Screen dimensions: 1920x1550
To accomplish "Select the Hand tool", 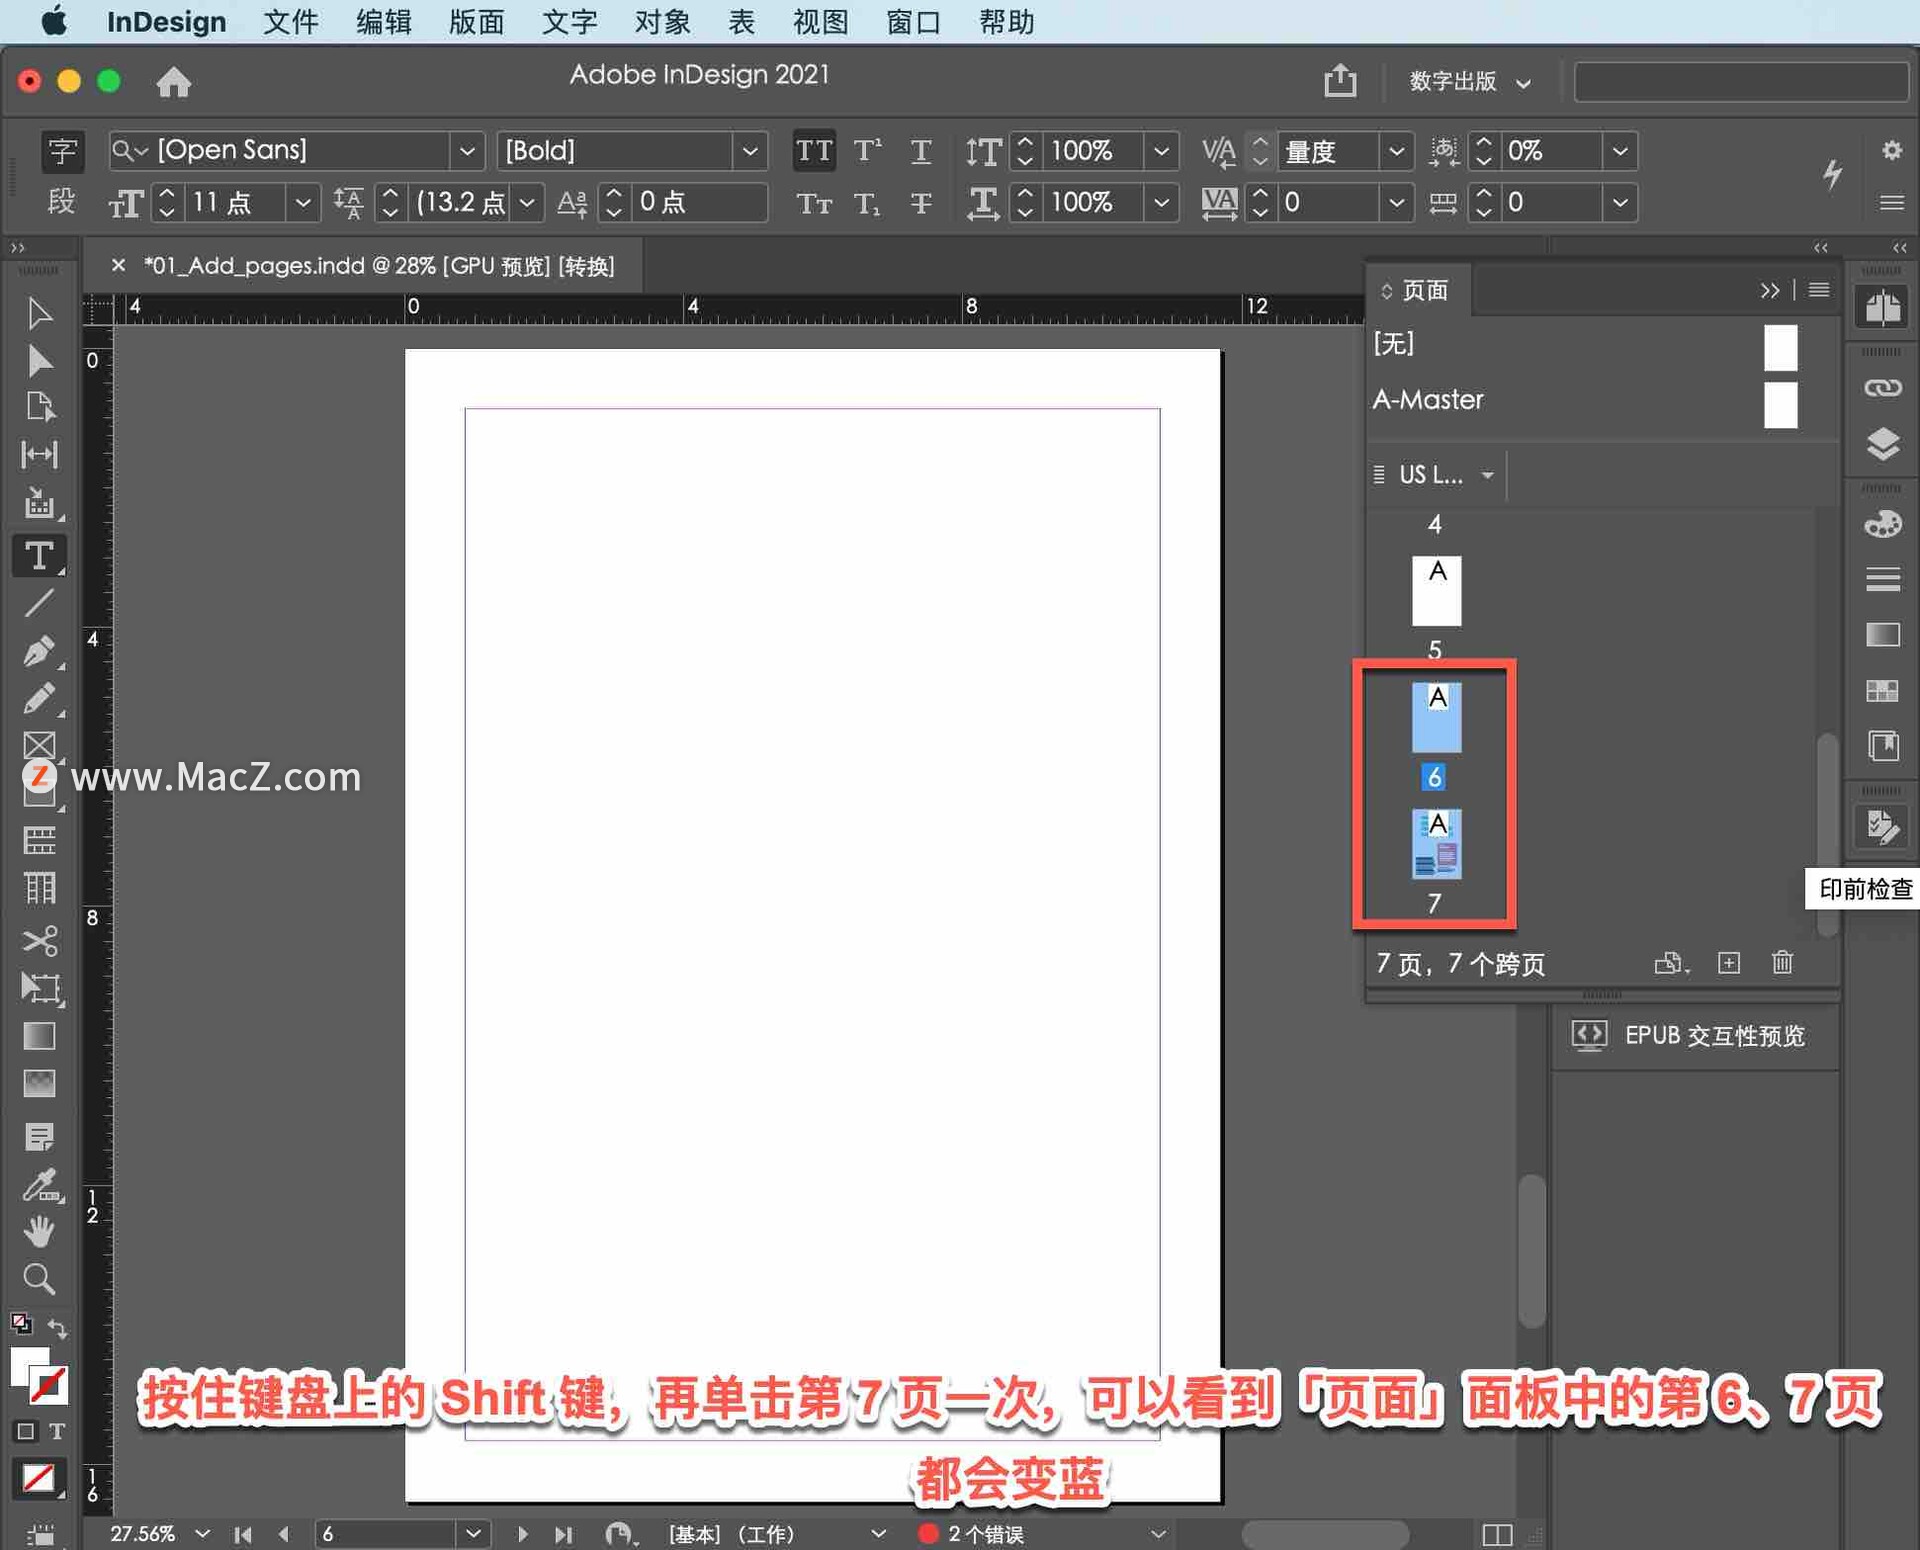I will point(39,1231).
